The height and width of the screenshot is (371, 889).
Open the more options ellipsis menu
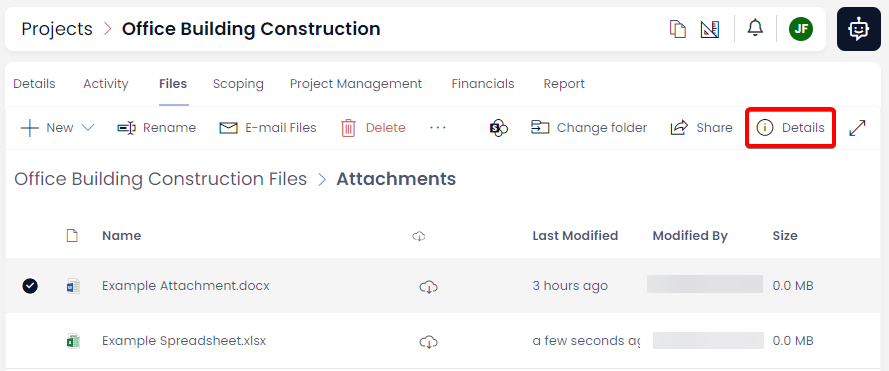pyautogui.click(x=438, y=128)
